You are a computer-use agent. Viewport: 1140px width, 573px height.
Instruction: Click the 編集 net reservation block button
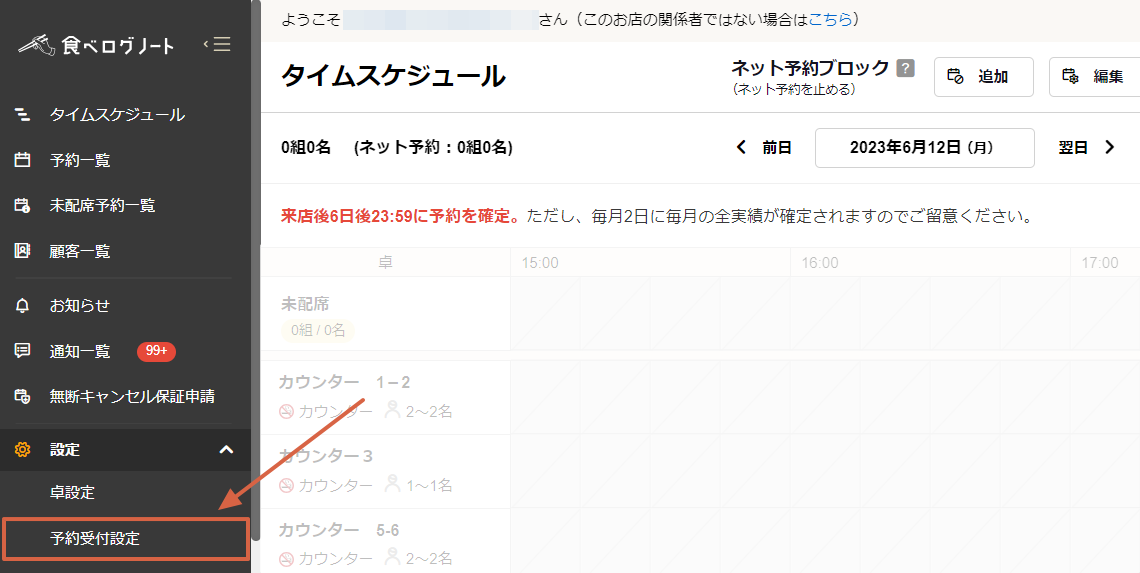pos(1095,76)
